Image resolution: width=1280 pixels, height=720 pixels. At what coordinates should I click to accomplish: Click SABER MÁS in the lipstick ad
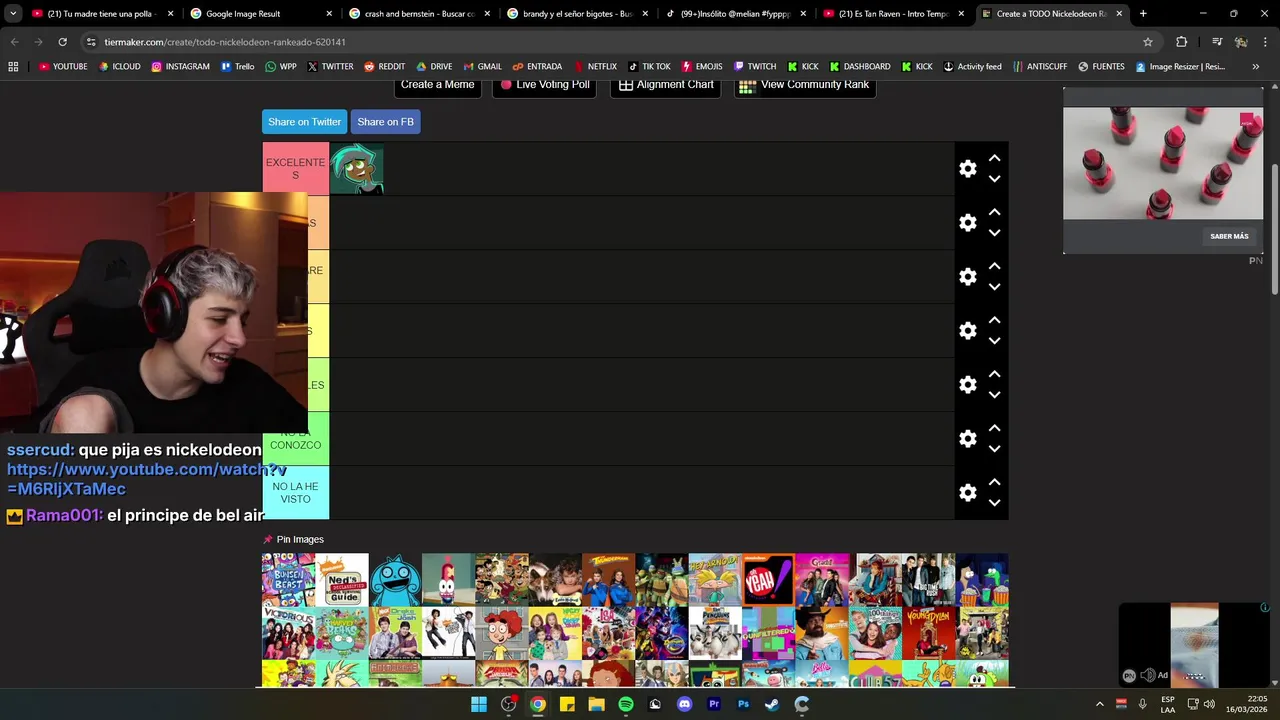tap(1229, 237)
